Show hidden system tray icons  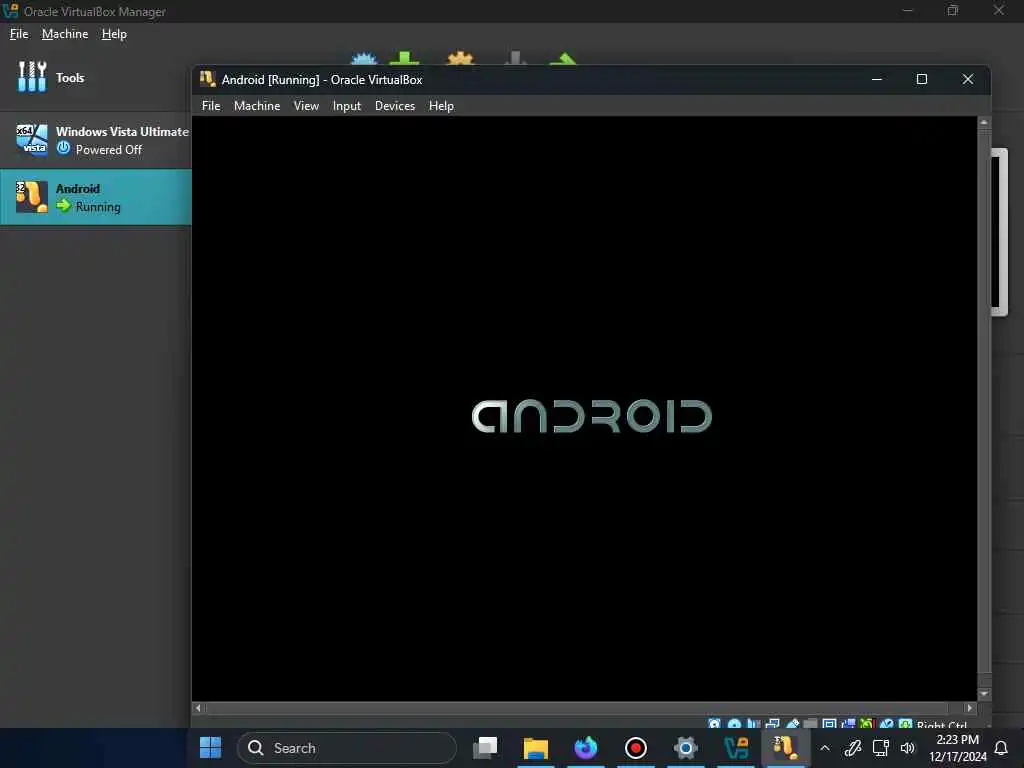pos(825,748)
